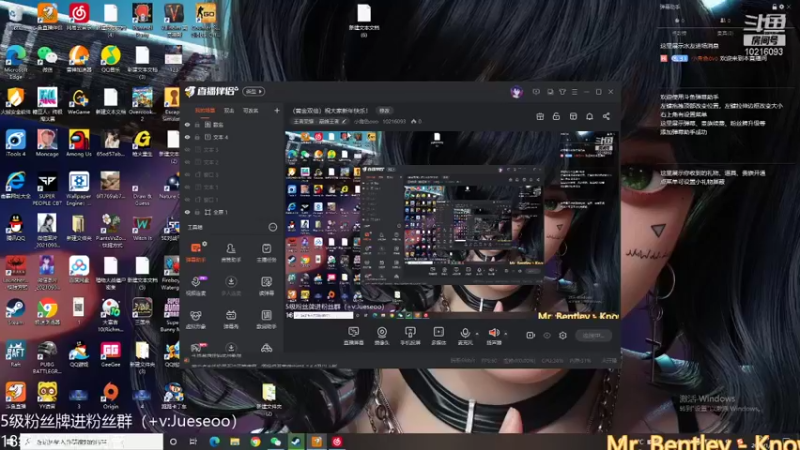Open the virtual avatar bear-face tool

[x=196, y=319]
